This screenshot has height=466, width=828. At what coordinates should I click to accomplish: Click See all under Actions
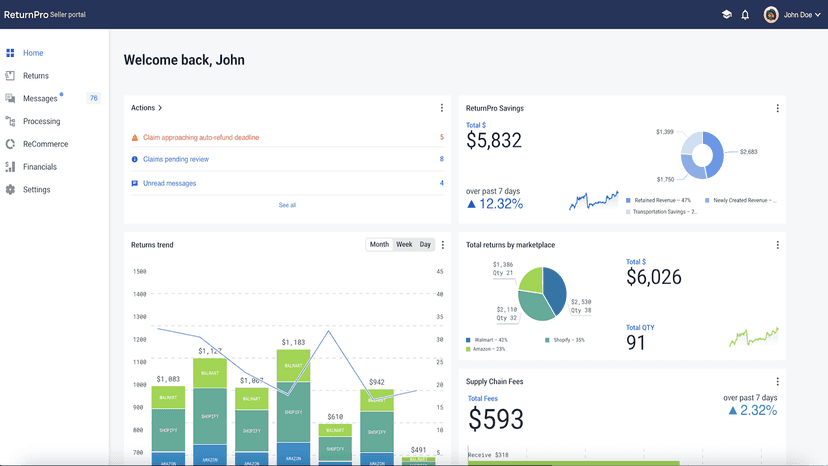click(287, 205)
